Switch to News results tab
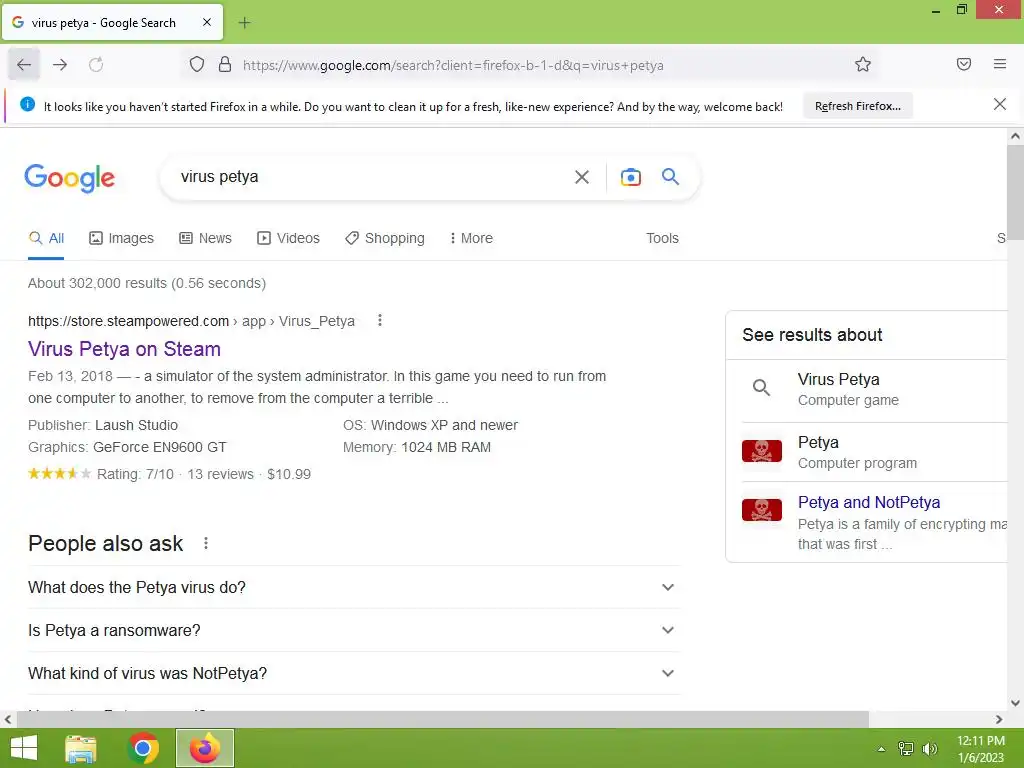Screen dimensions: 1024x768 tap(206, 238)
